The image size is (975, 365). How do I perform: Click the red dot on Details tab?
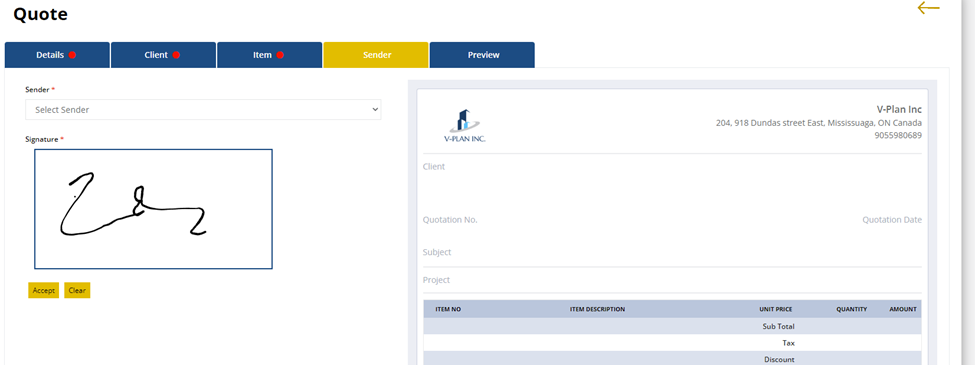point(72,55)
